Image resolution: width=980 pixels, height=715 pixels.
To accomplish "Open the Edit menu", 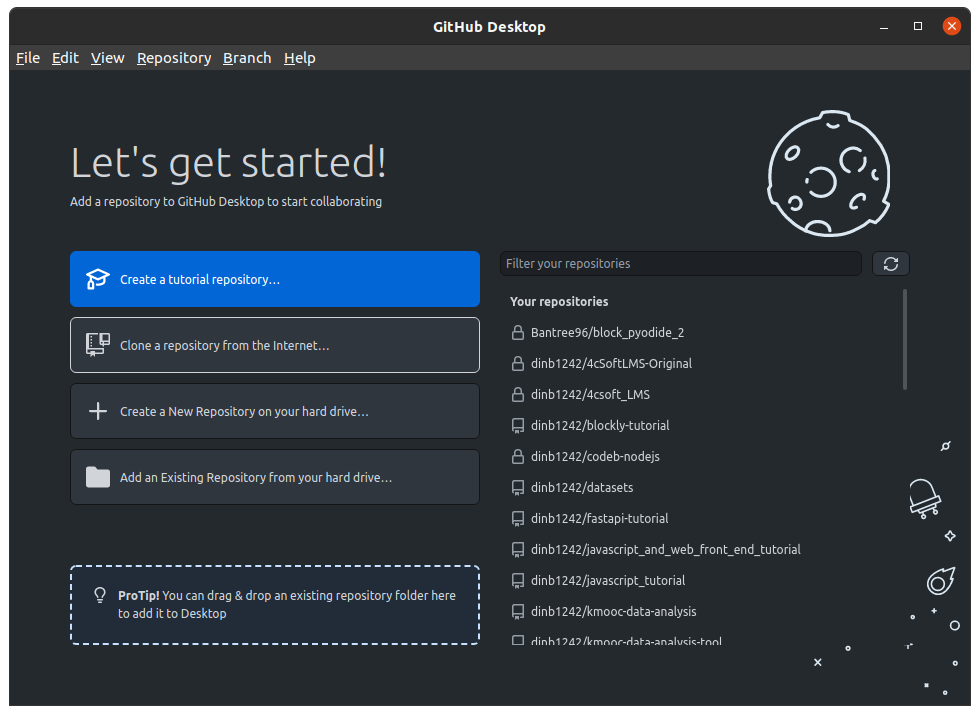I will click(65, 58).
